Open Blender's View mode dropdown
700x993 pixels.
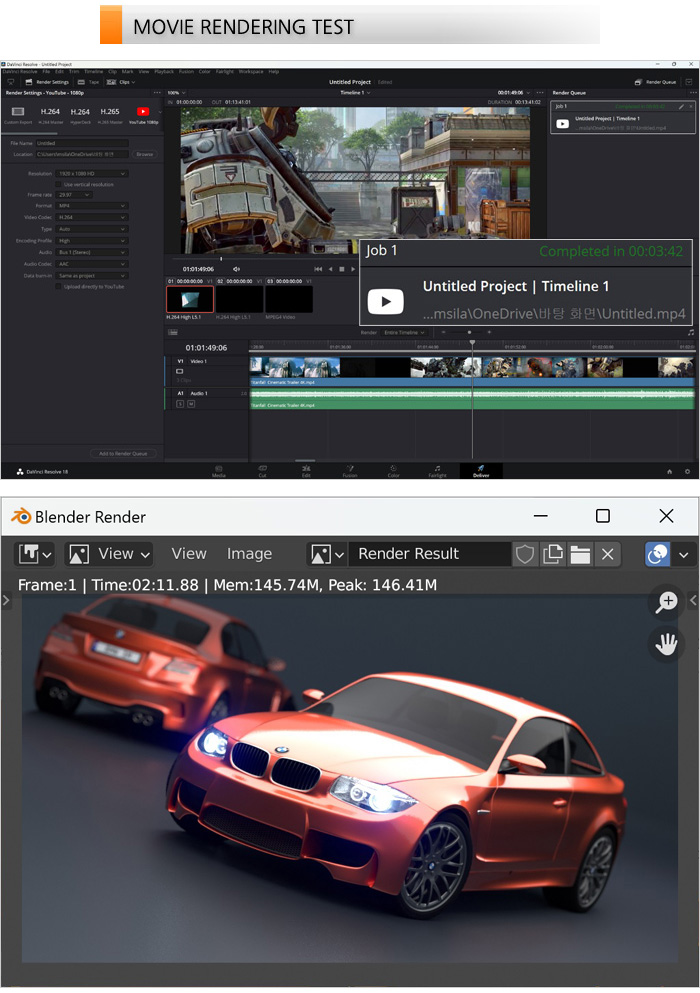(x=109, y=554)
